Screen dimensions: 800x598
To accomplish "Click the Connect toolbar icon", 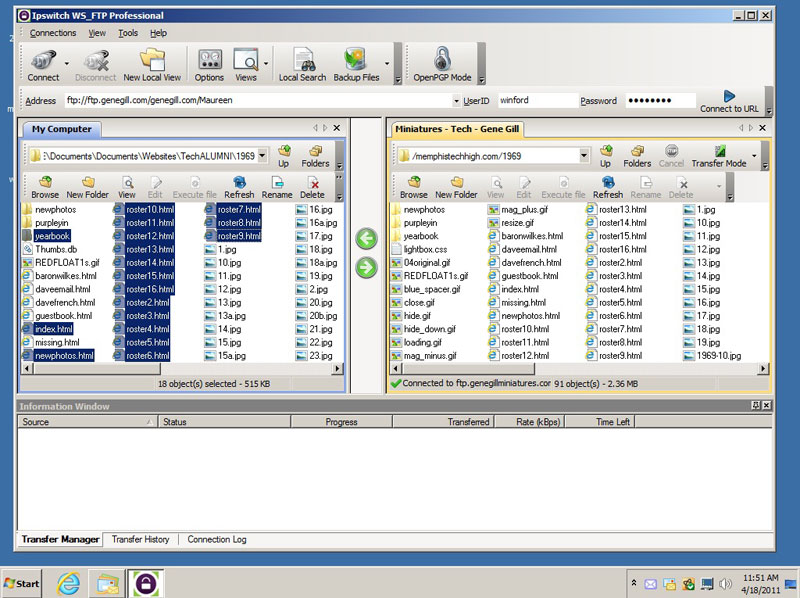I will click(43, 65).
